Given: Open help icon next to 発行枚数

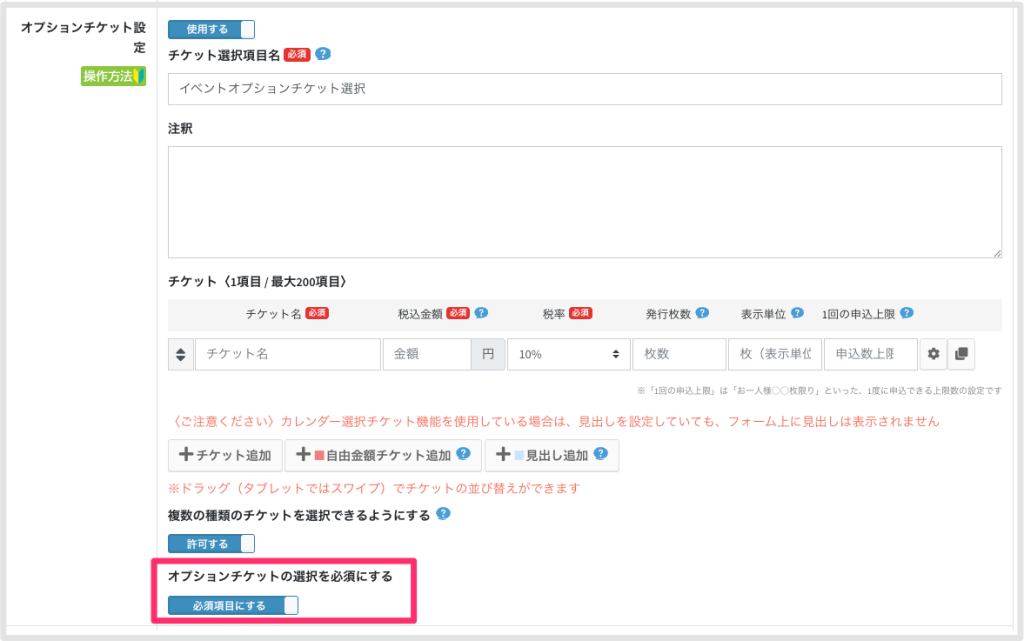Looking at the screenshot, I should click(x=702, y=313).
